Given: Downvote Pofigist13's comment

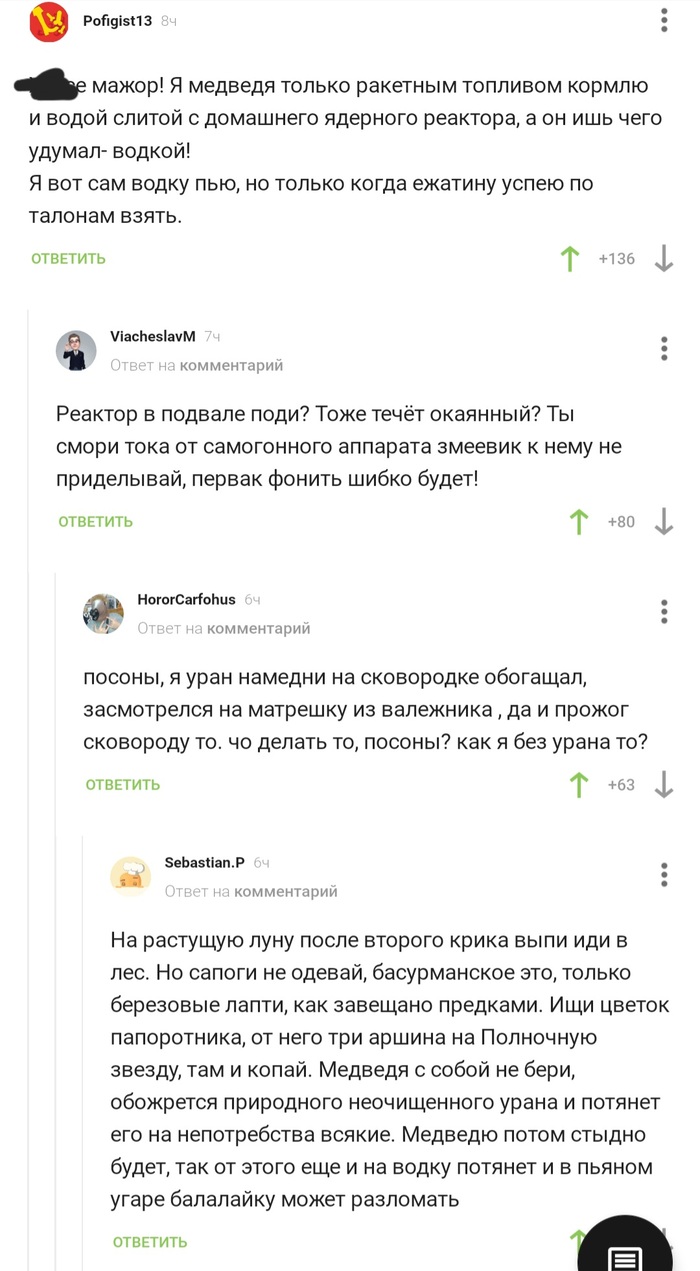Looking at the screenshot, I should click(x=663, y=259).
